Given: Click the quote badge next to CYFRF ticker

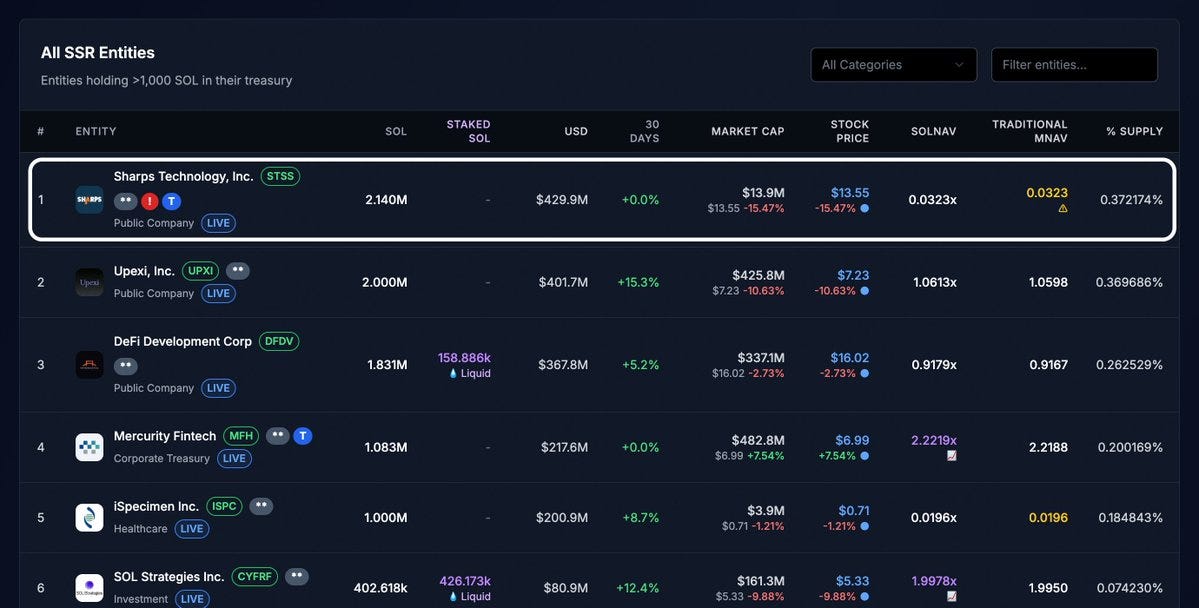Looking at the screenshot, I should [297, 577].
